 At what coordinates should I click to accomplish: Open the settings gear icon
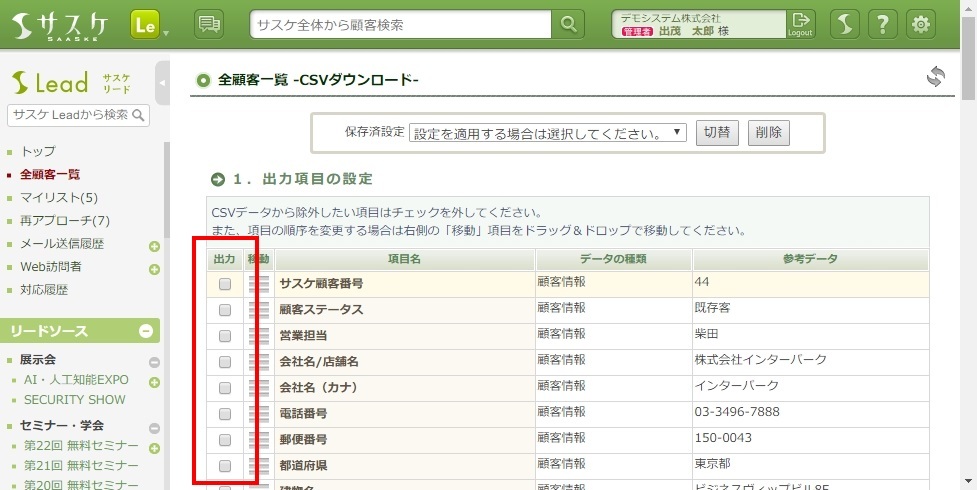coord(922,24)
